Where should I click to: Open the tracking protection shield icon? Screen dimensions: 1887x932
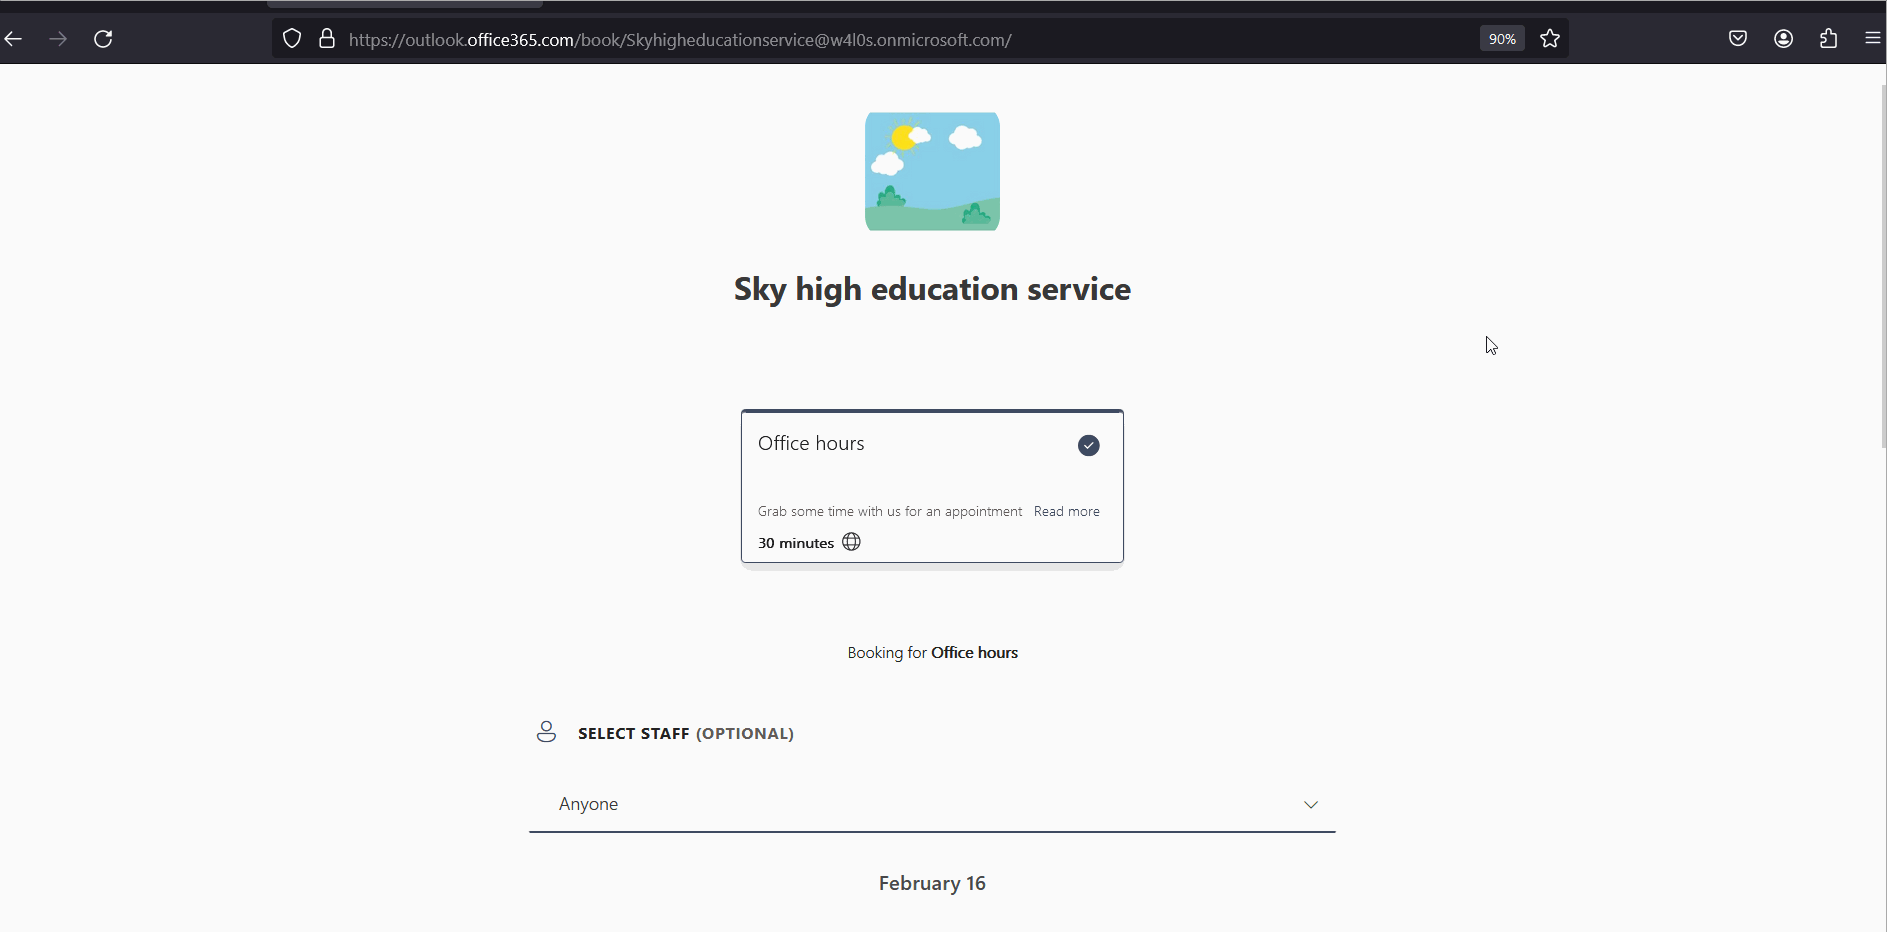coord(292,39)
